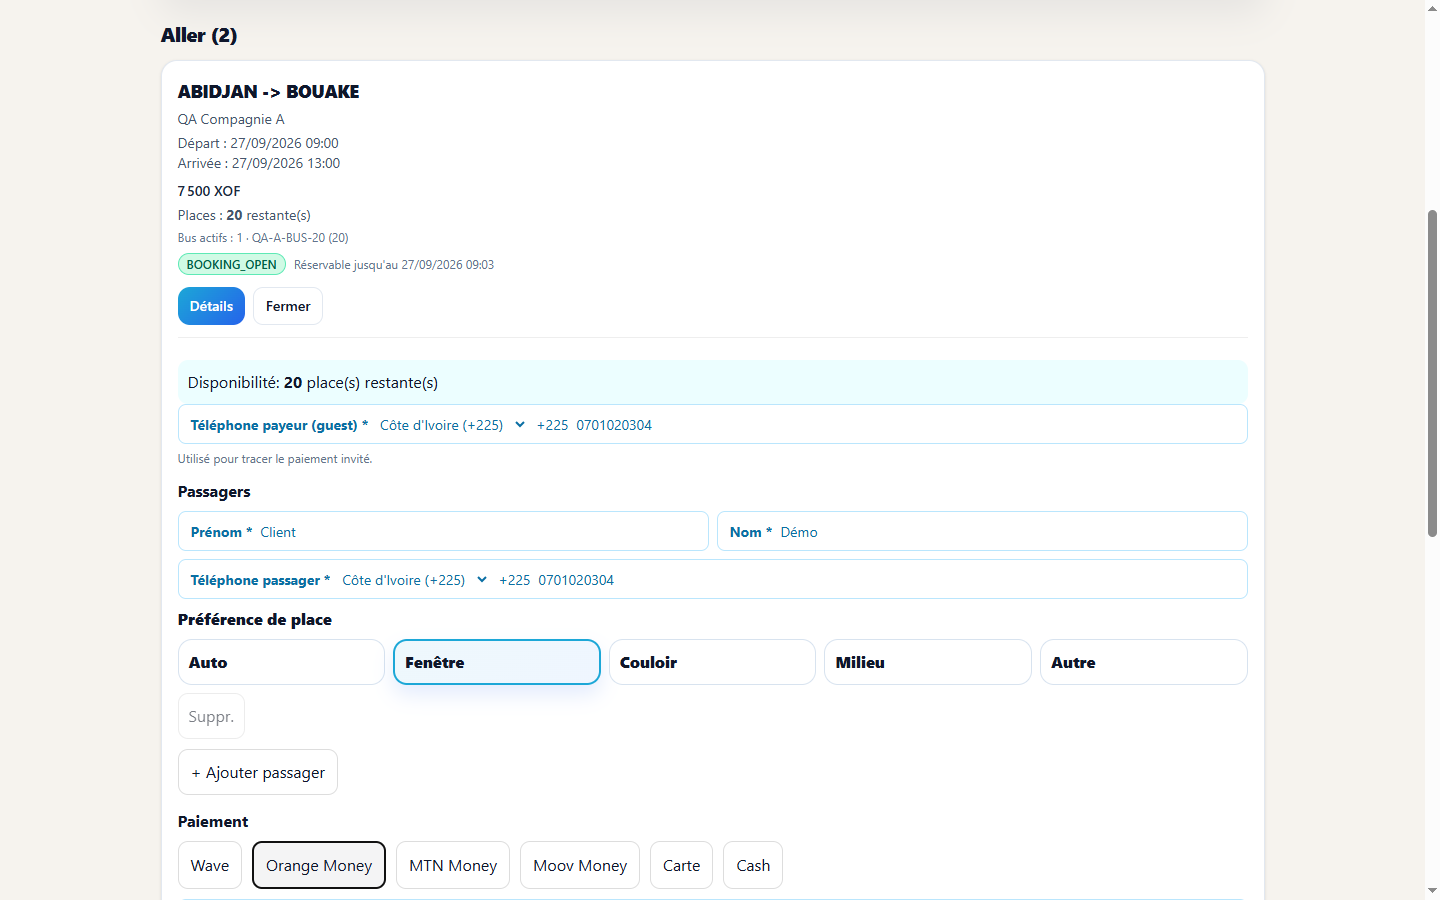This screenshot has width=1440, height=900.
Task: Open the Détails button for ABIDJAN -> BOUAKE
Action: (211, 306)
